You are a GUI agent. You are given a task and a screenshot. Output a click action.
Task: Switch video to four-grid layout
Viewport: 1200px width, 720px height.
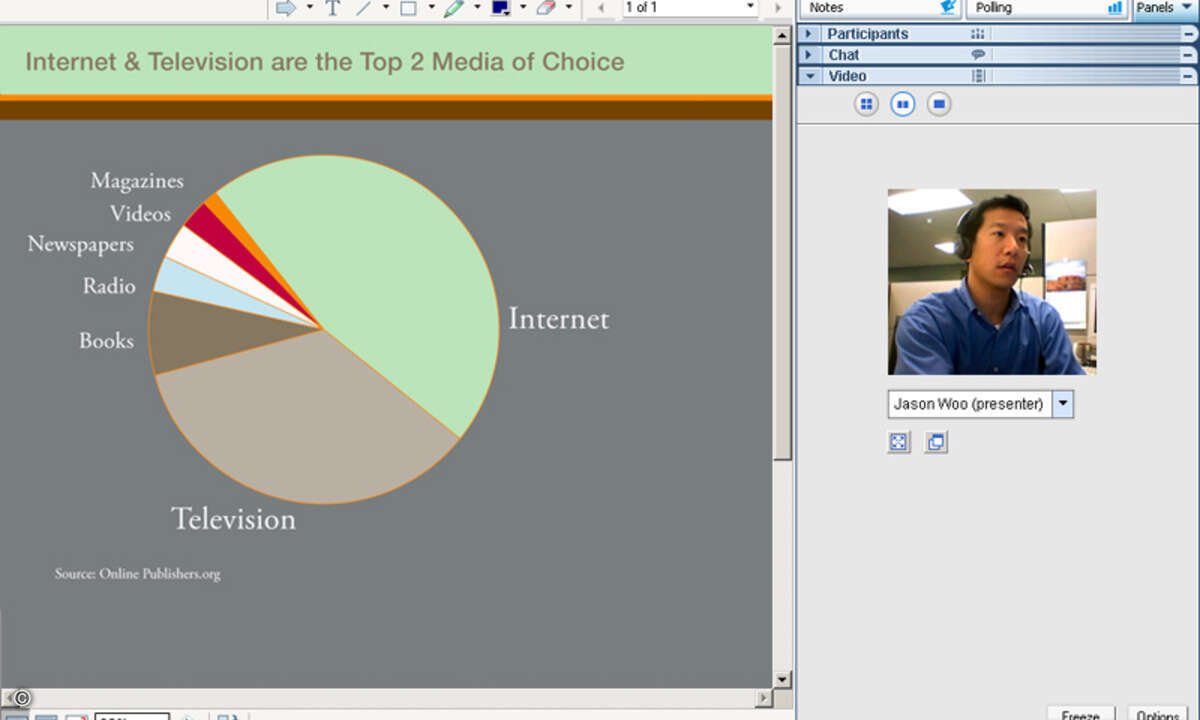click(x=866, y=104)
